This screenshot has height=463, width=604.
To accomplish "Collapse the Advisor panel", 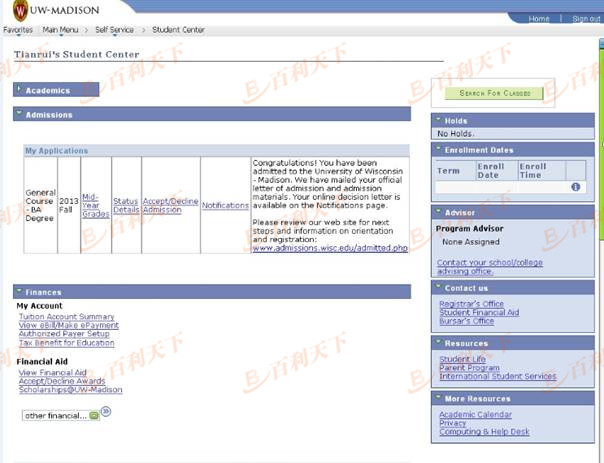I will 438,211.
